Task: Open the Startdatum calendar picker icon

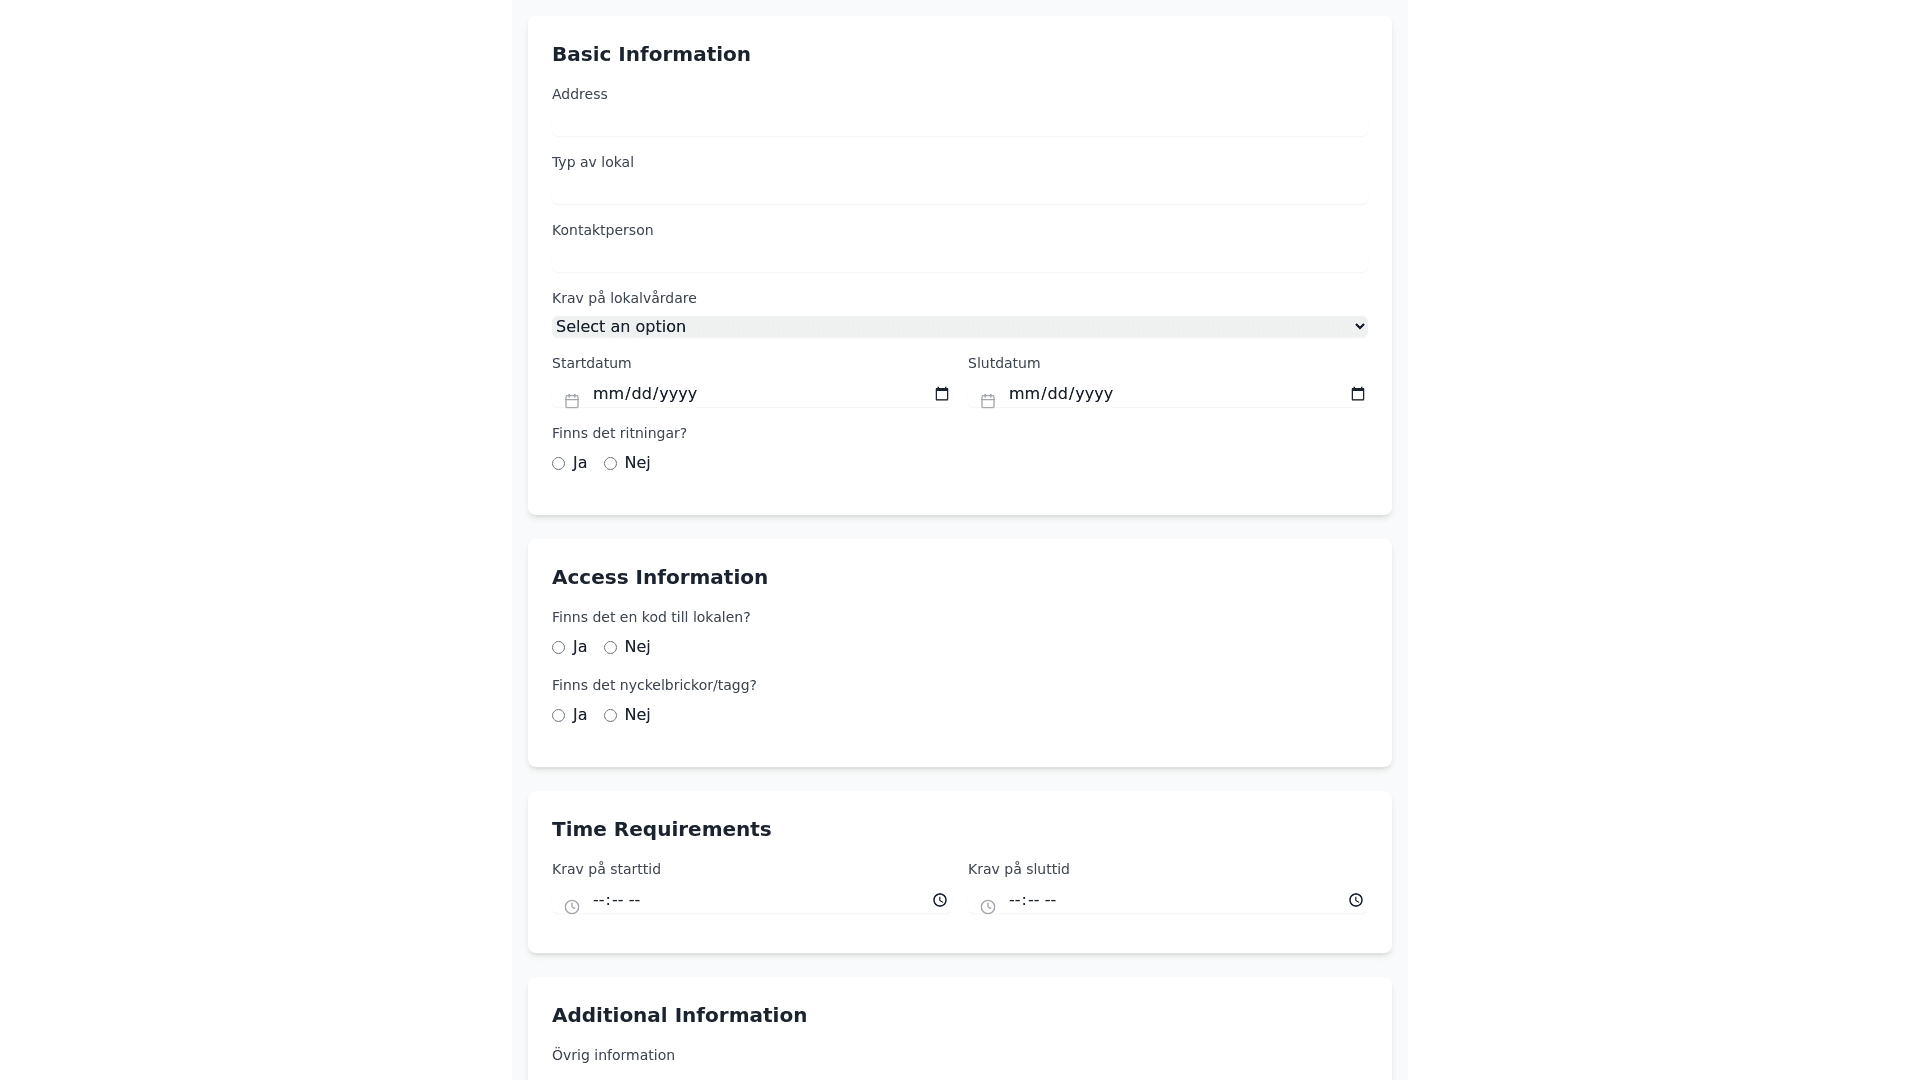Action: [941, 394]
